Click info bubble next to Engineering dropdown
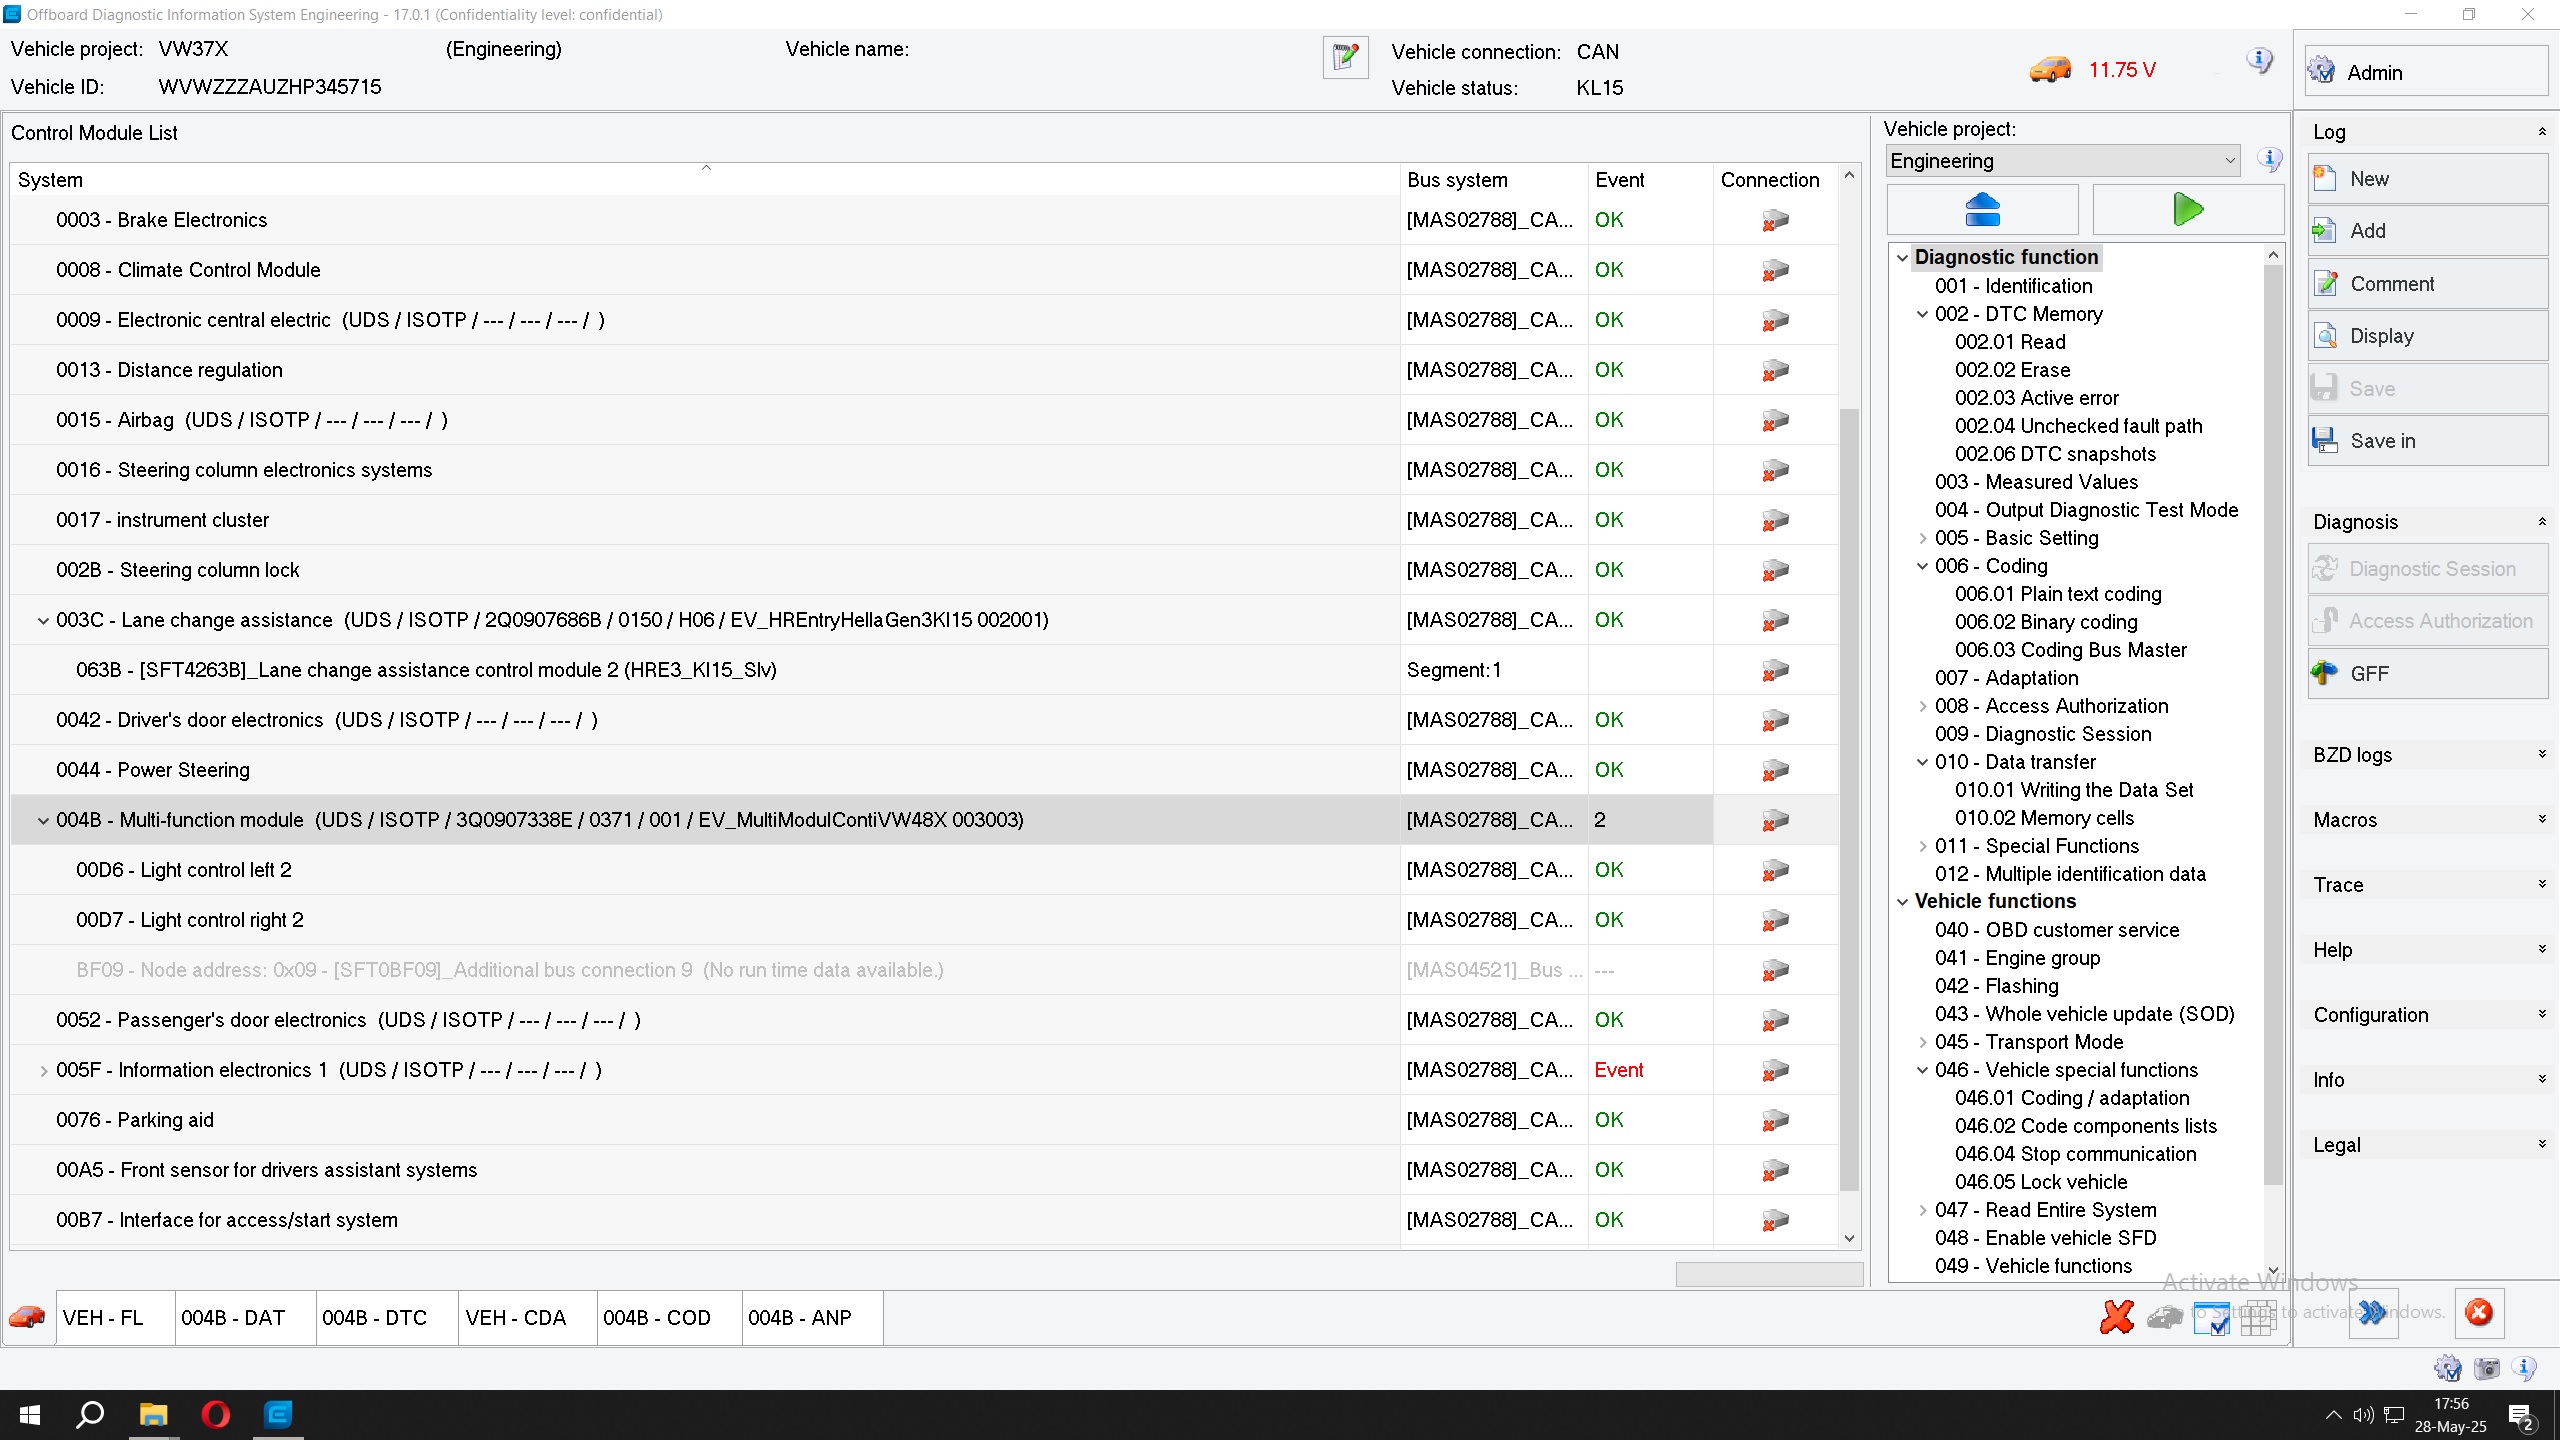The image size is (2560, 1440). [2270, 160]
